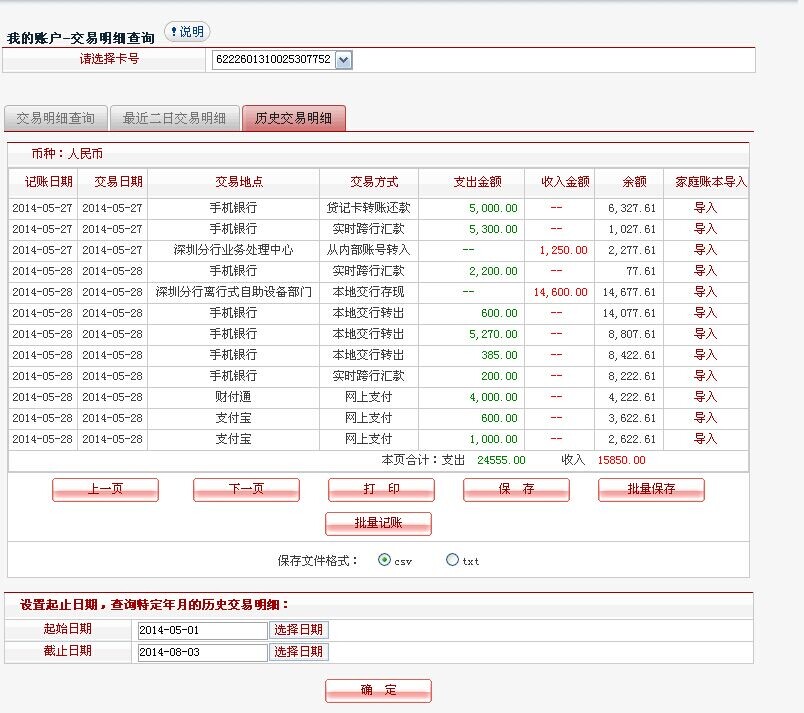Switch to 交易明细查询 tab
804x713 pixels.
pyautogui.click(x=55, y=118)
